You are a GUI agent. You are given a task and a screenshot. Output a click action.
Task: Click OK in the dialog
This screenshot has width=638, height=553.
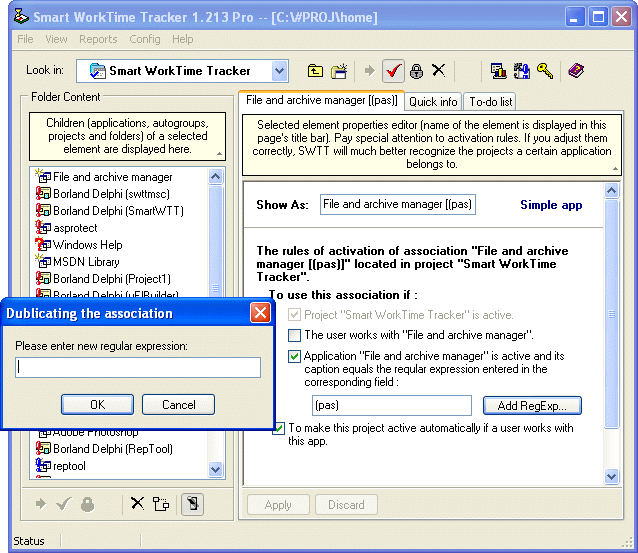(98, 404)
